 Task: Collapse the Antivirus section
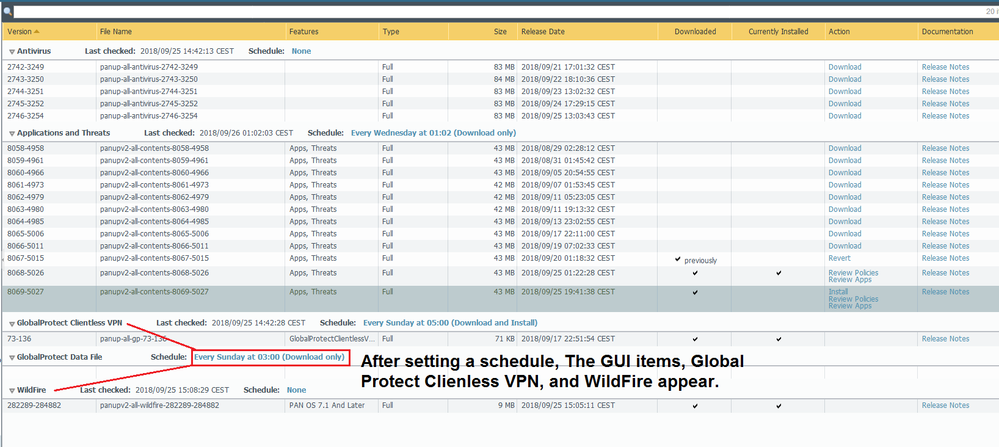pos(11,51)
